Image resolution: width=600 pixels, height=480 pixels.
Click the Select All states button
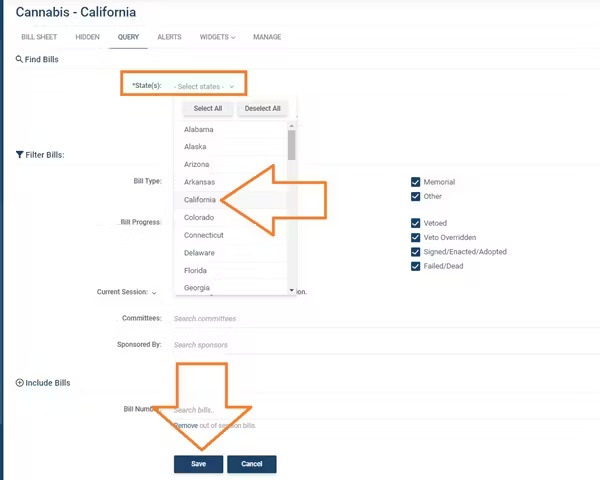207,108
